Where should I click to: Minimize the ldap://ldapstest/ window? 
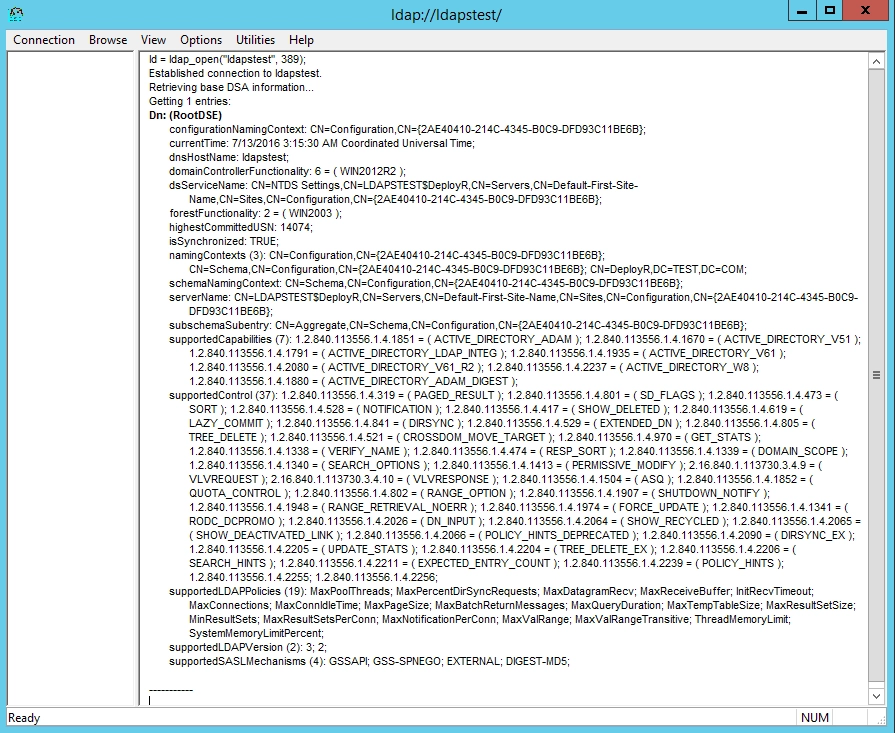click(802, 11)
